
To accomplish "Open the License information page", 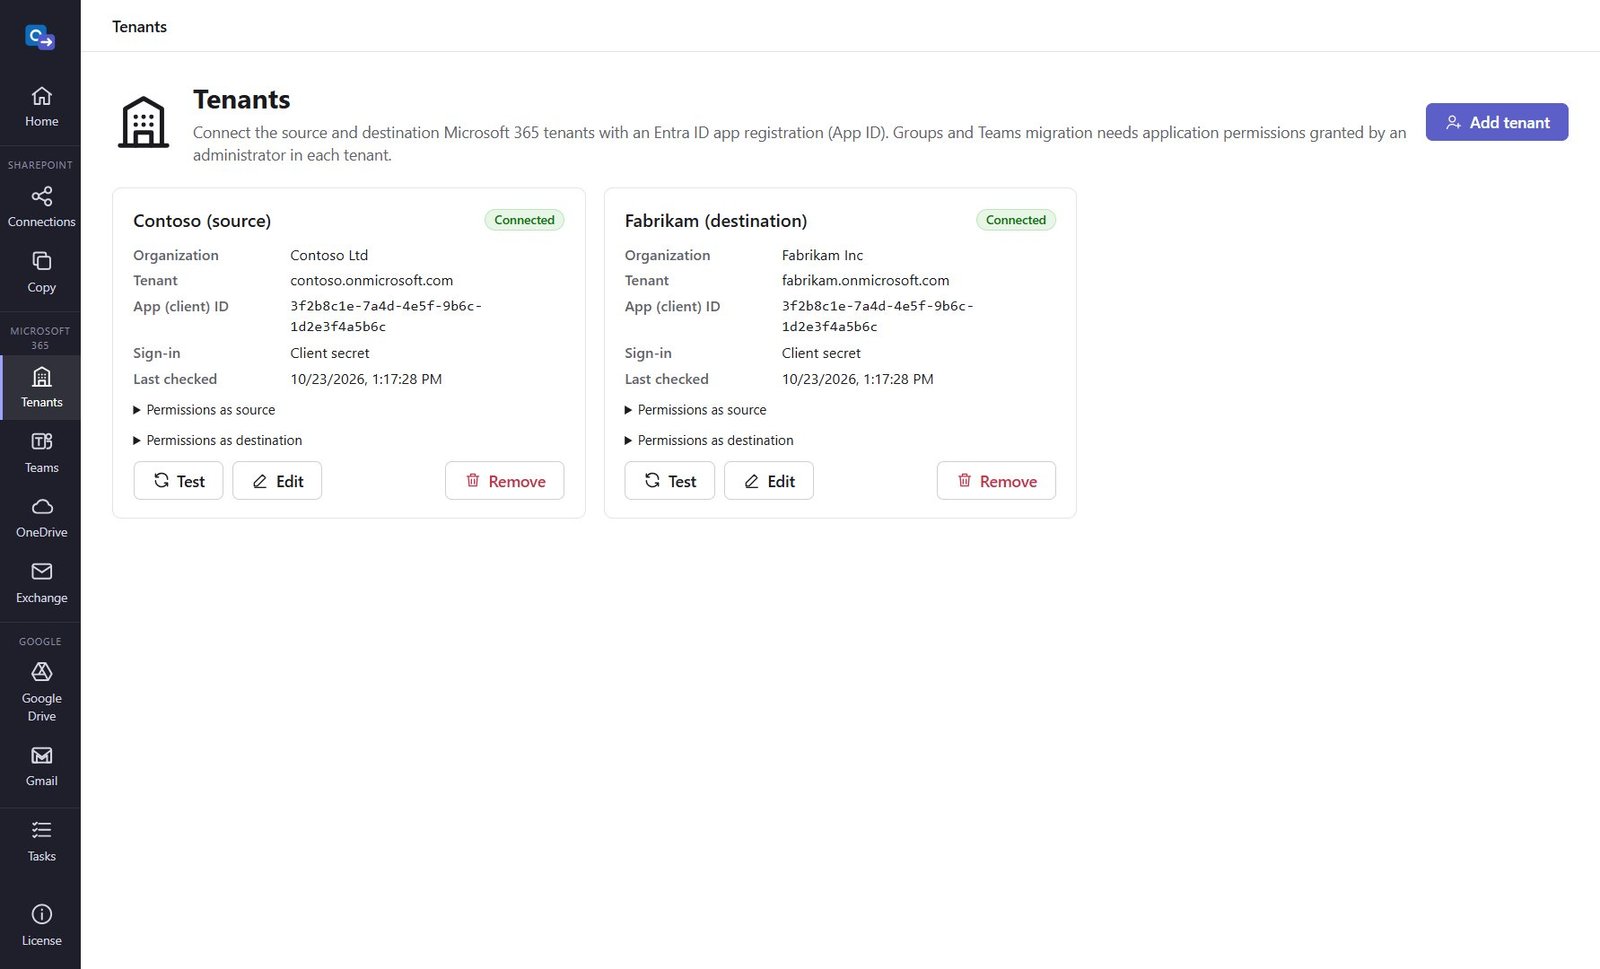I will click(41, 926).
